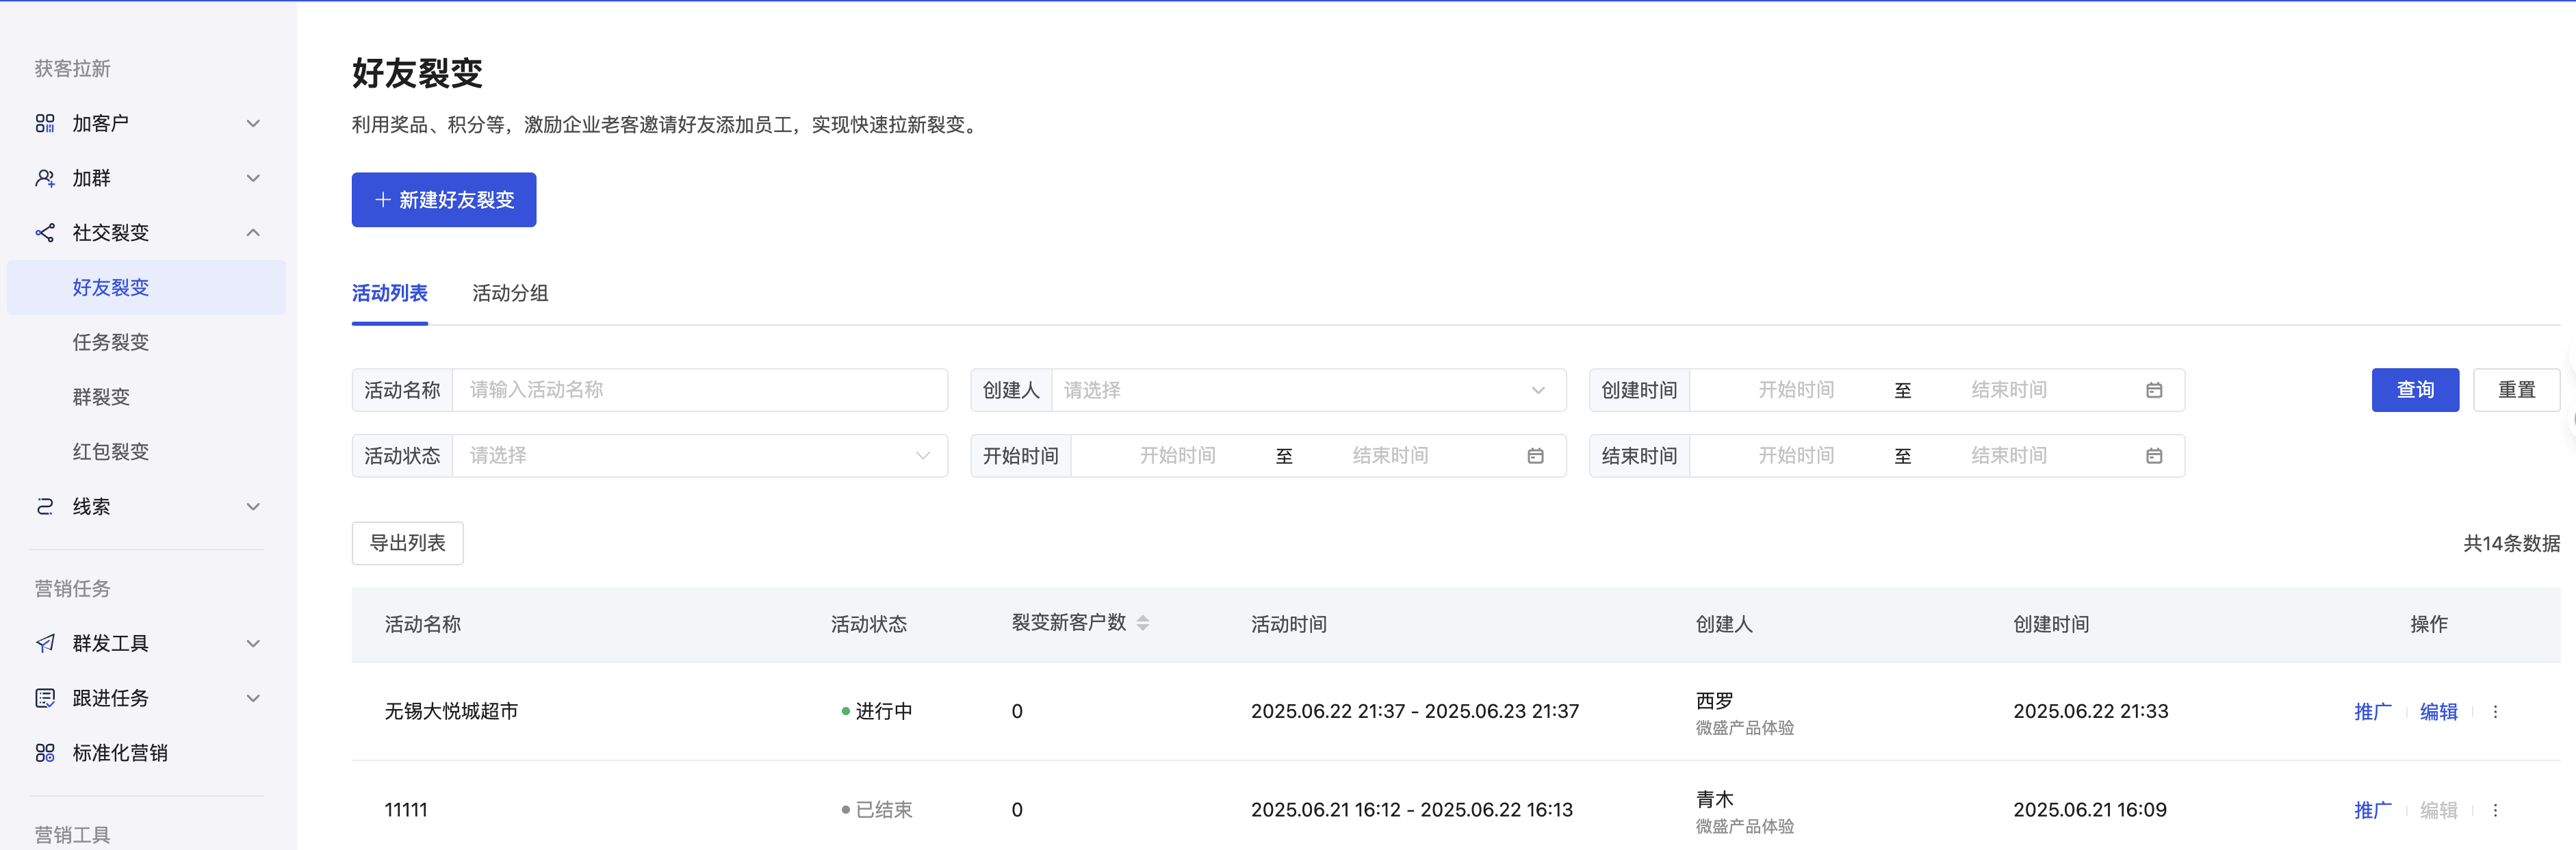Click 推广 for the 11111 activity

pos(2372,810)
